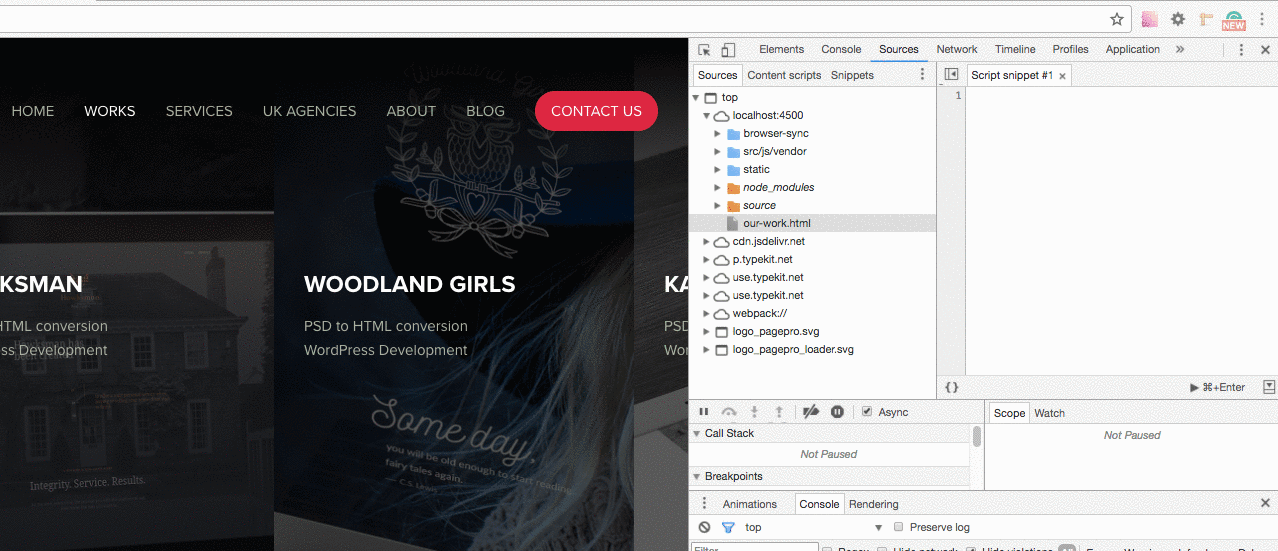The width and height of the screenshot is (1278, 551).
Task: Toggle the bottom-right drawer icon of editor
Action: tap(1269, 387)
